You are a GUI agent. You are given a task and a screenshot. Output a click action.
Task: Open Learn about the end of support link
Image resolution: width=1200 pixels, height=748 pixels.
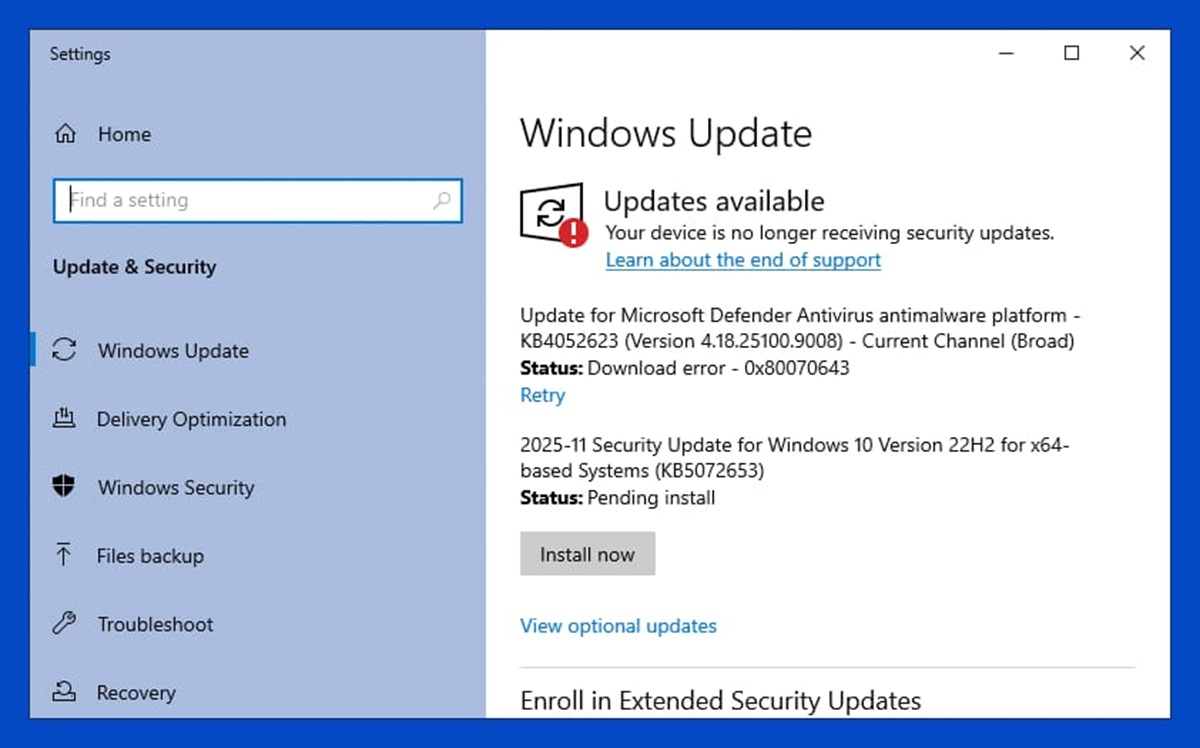743,260
